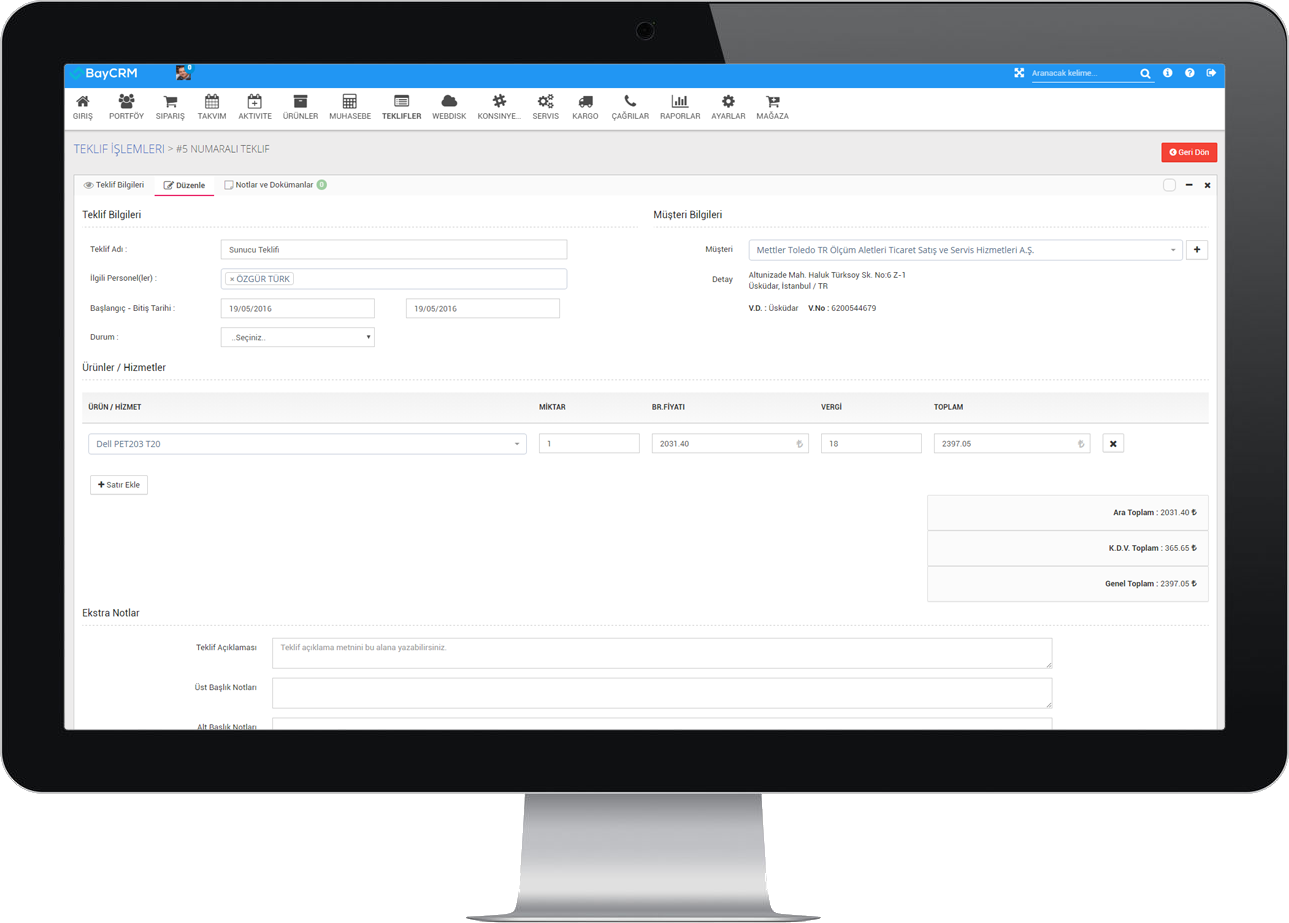Open AYARLAR settings gear
Screen dimensions: 1289x923
728,107
